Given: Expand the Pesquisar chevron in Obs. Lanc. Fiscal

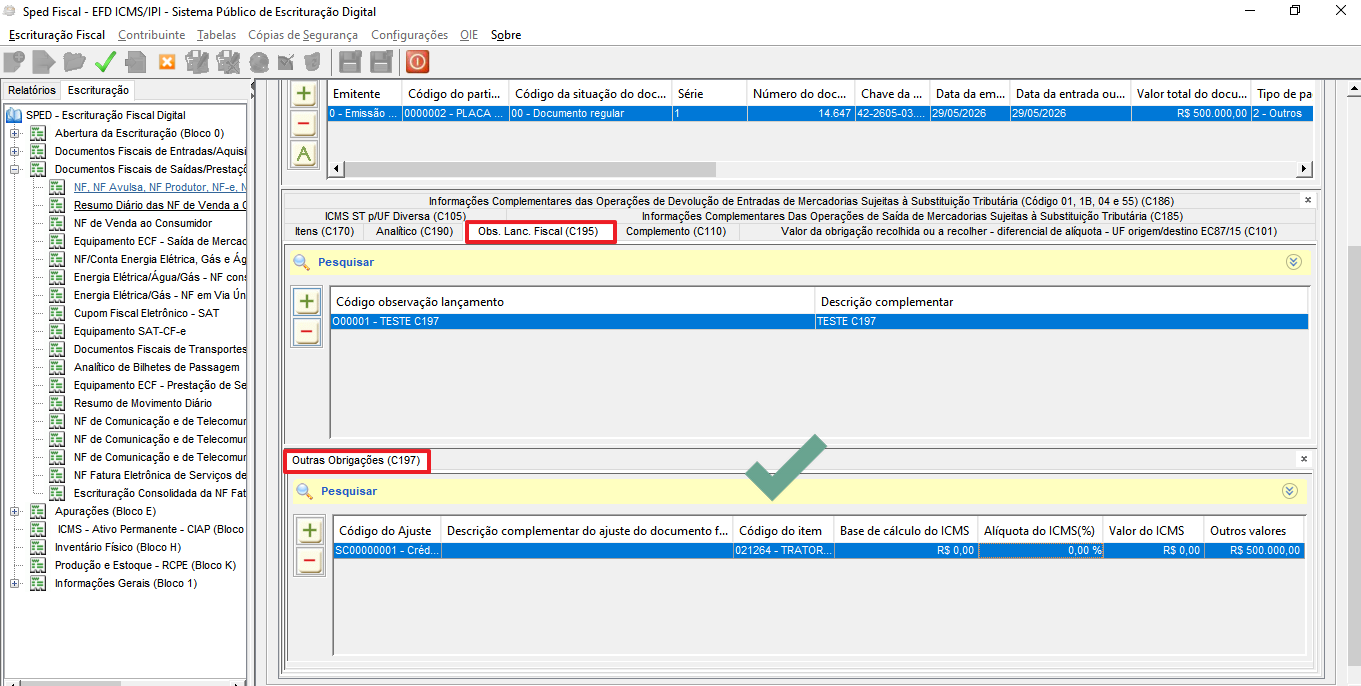Looking at the screenshot, I should click(1293, 262).
